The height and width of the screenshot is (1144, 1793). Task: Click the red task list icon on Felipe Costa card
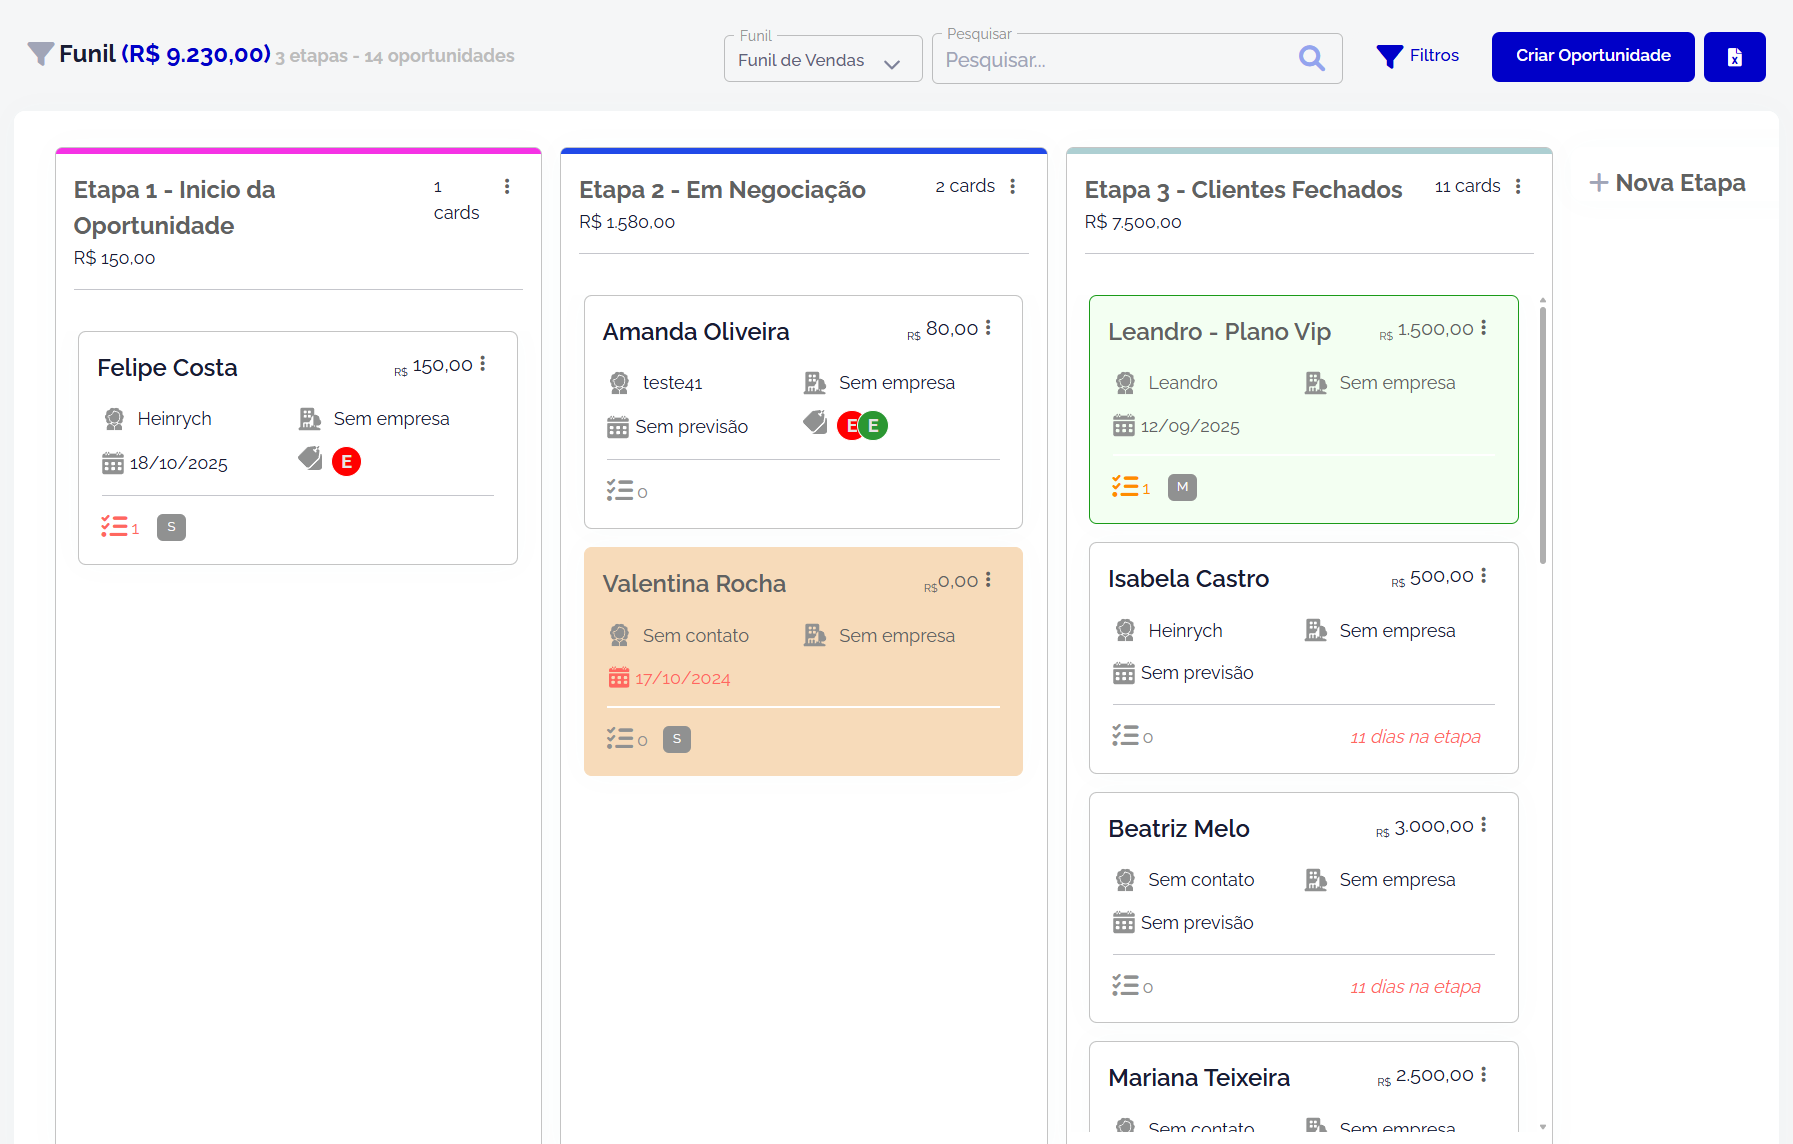114,527
